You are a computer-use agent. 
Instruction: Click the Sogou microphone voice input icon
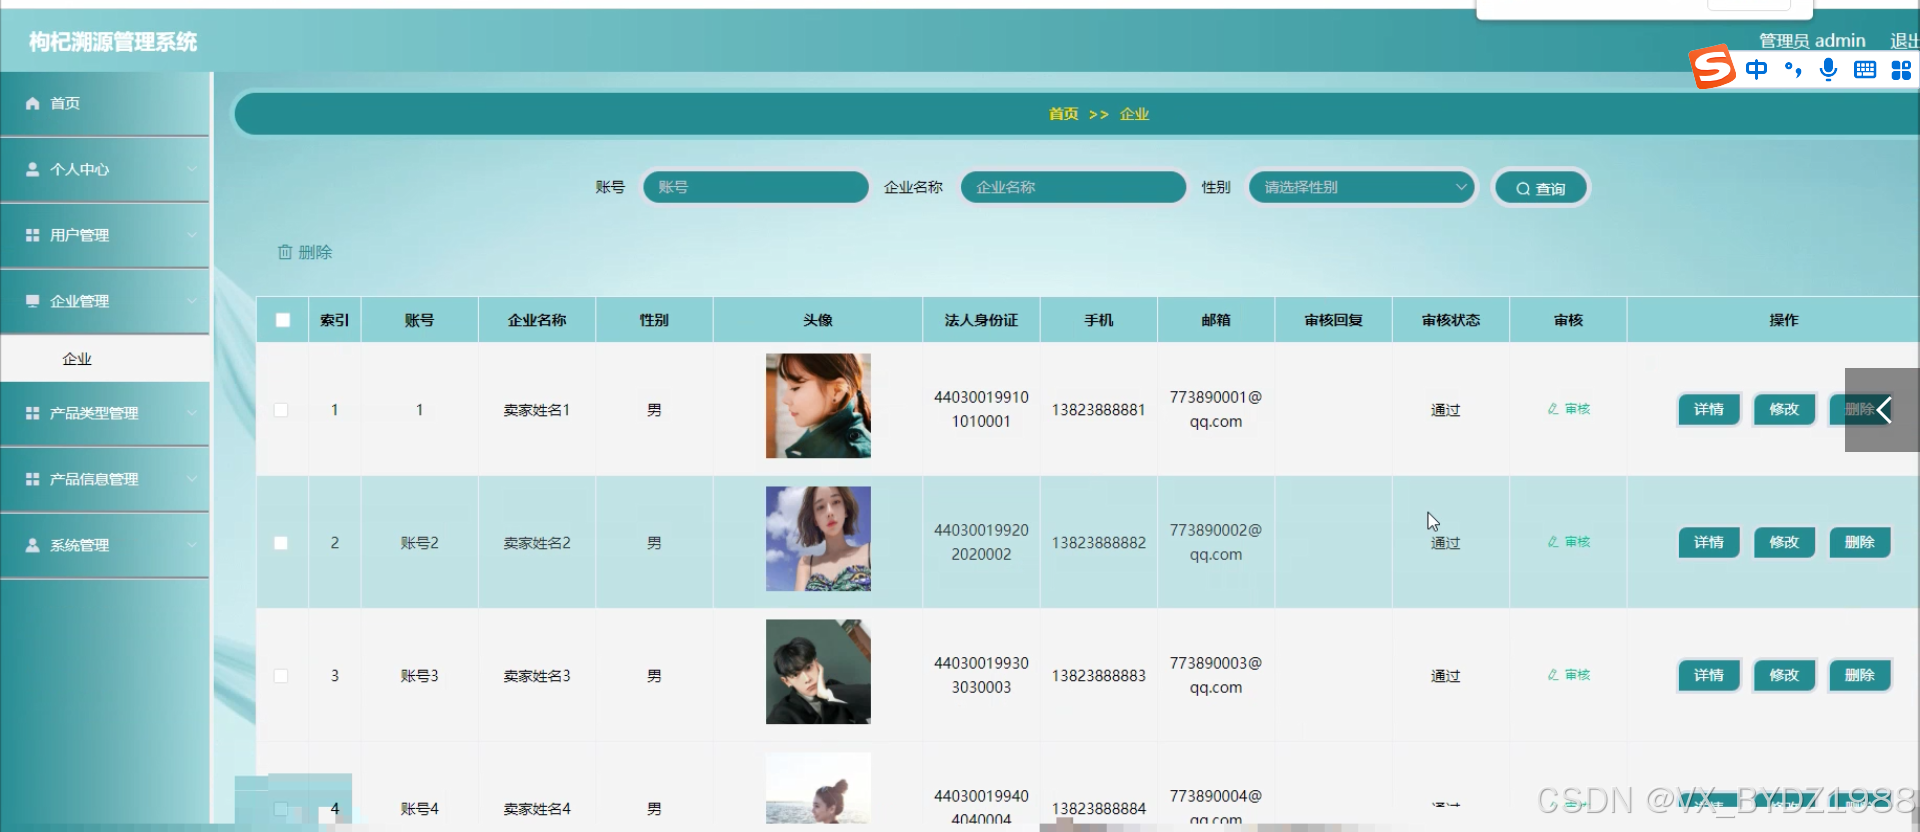[1828, 69]
